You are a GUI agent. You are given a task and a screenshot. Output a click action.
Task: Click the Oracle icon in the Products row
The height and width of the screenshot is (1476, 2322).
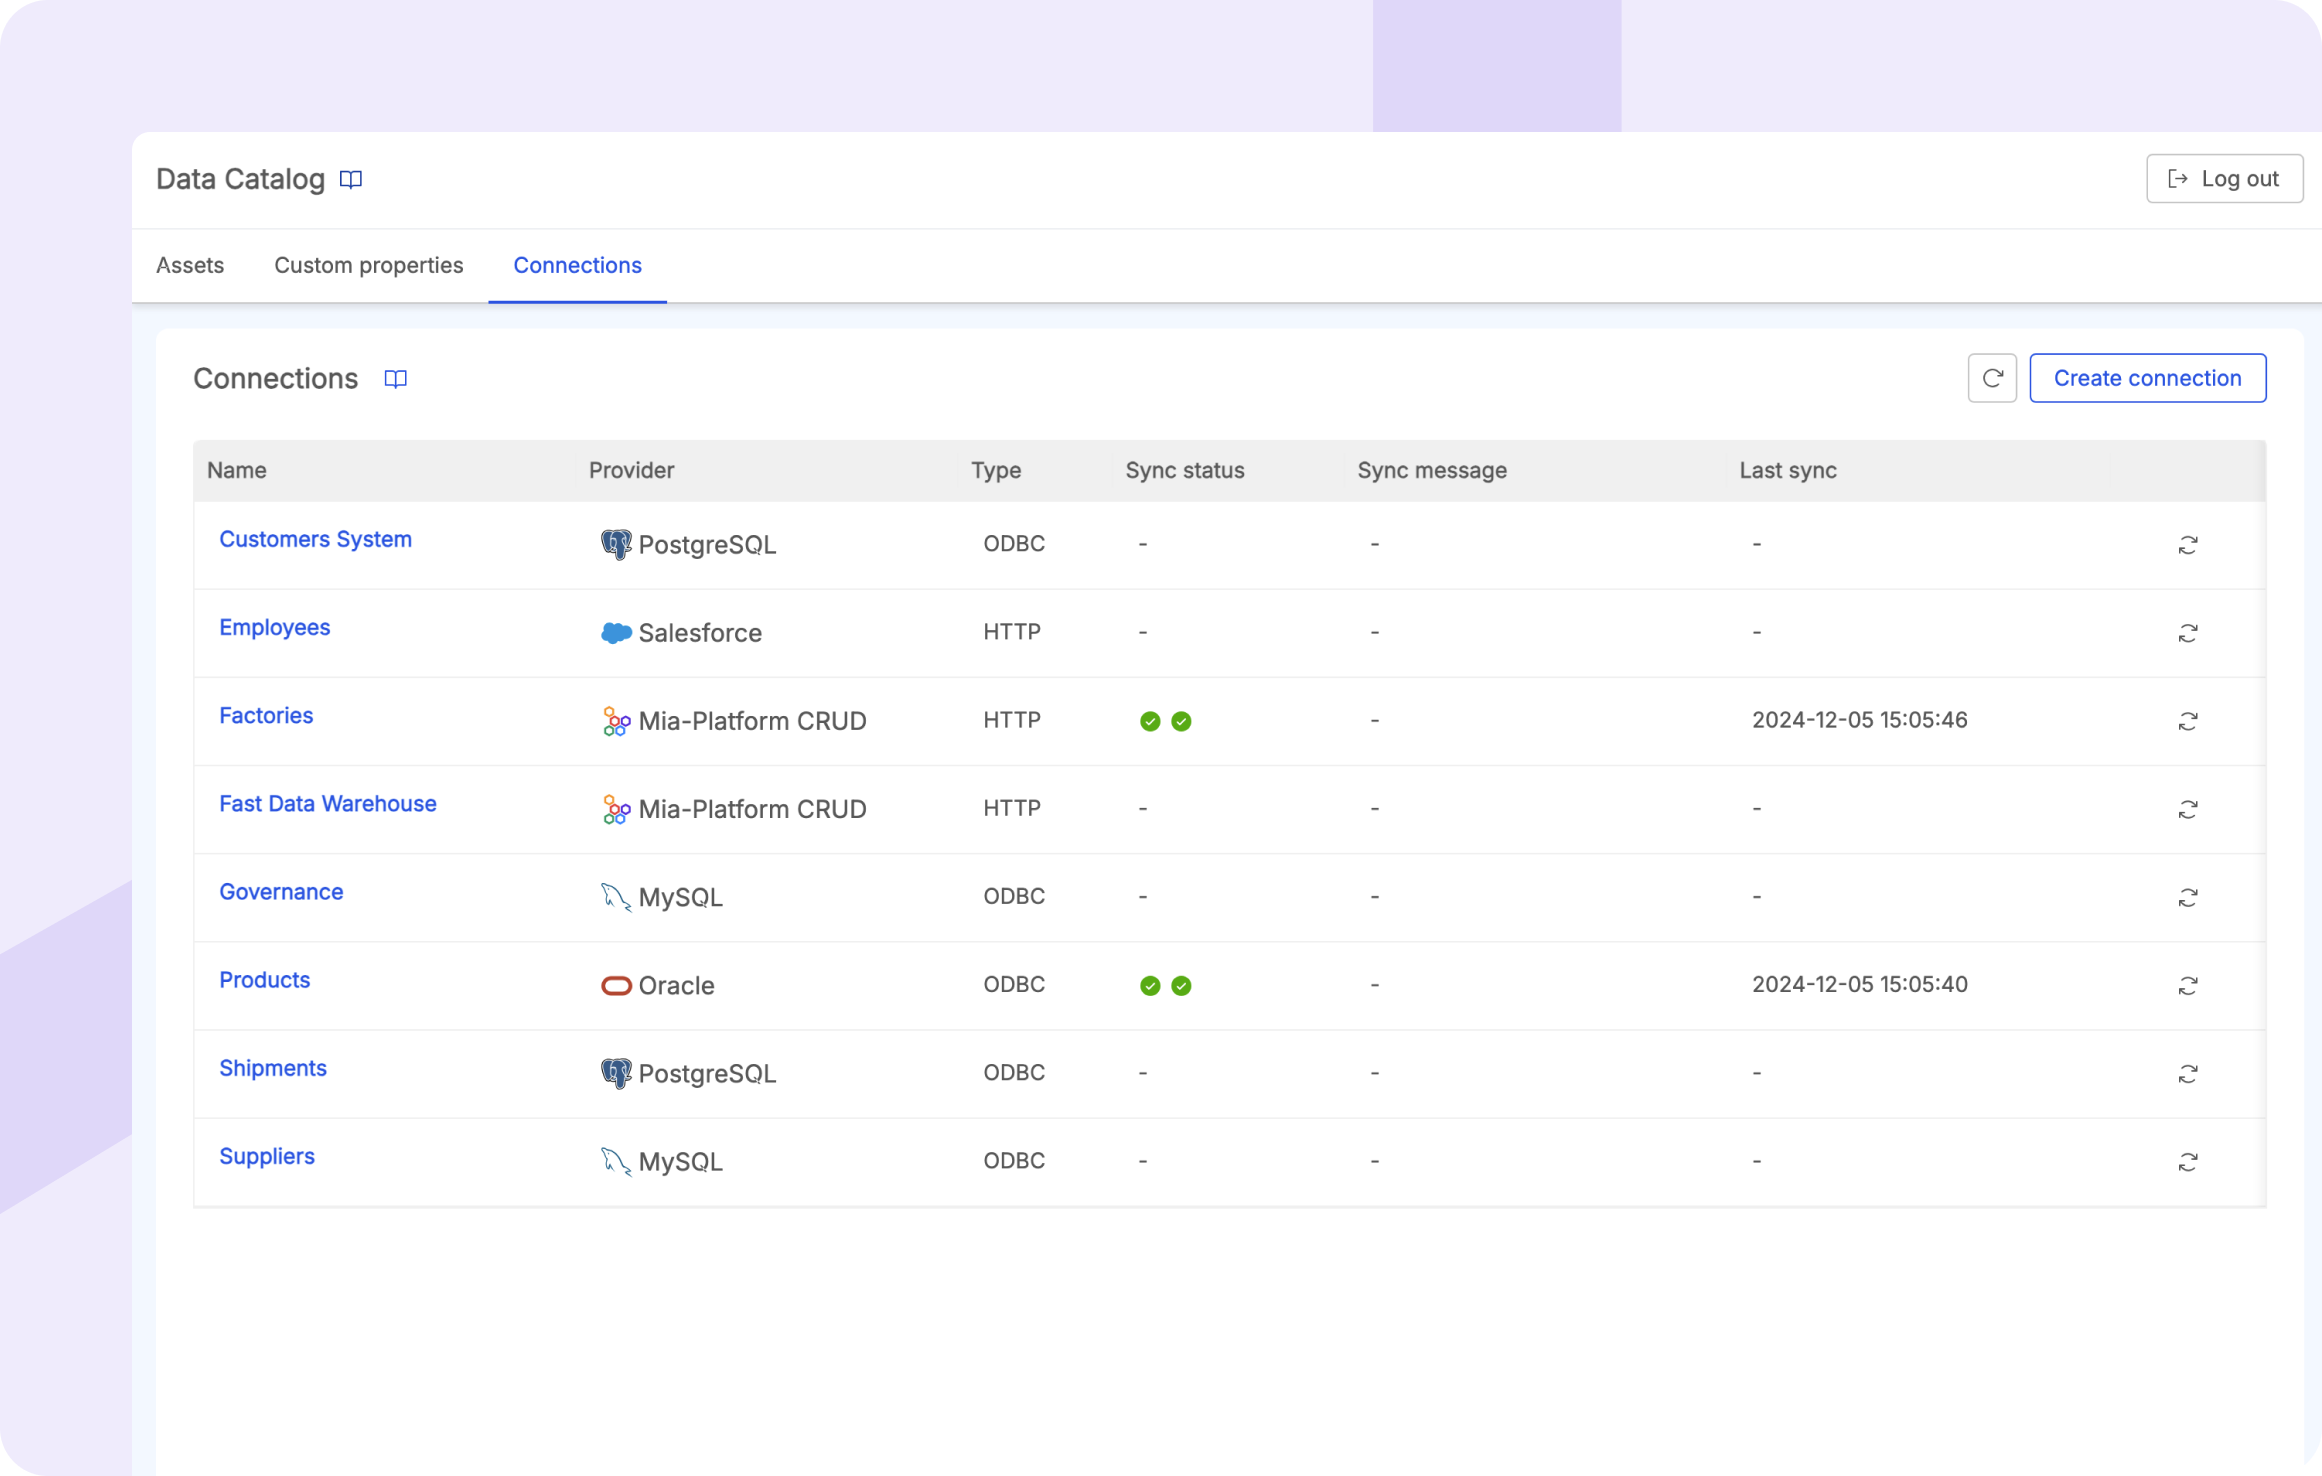[x=615, y=985]
